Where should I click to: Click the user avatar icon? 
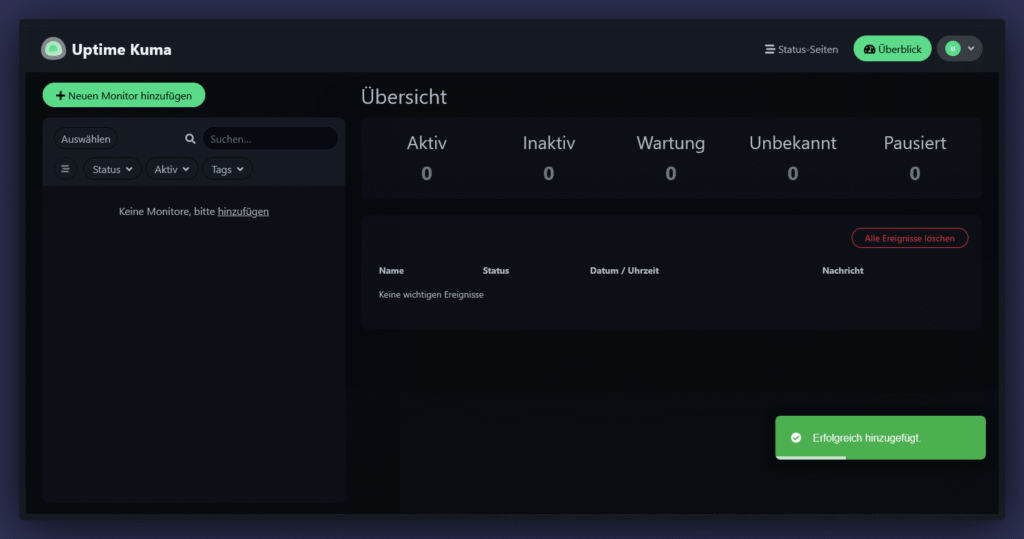coord(952,49)
